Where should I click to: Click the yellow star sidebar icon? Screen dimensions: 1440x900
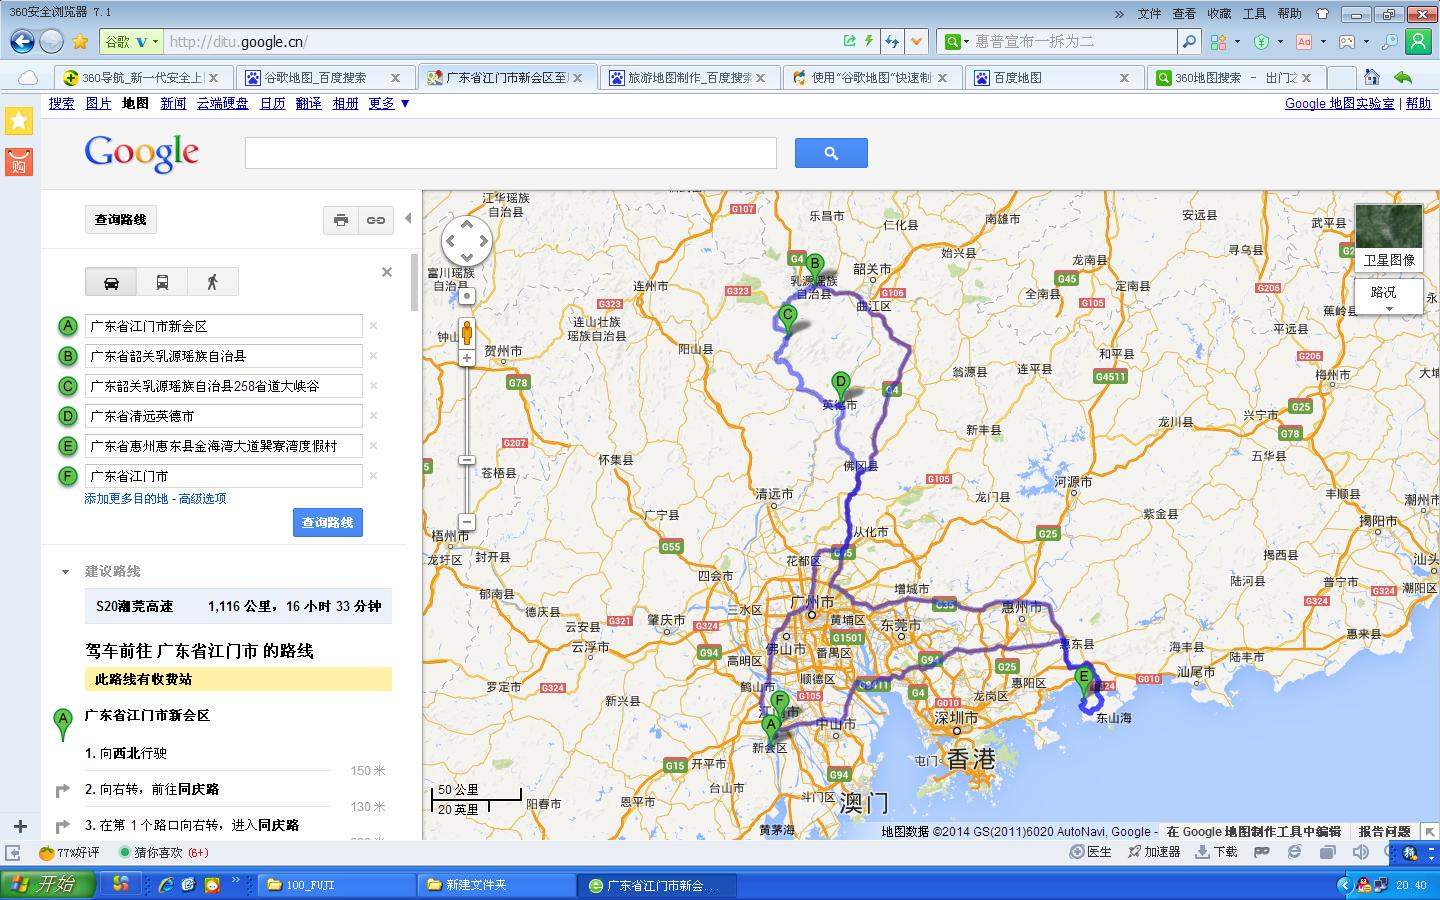click(x=19, y=121)
